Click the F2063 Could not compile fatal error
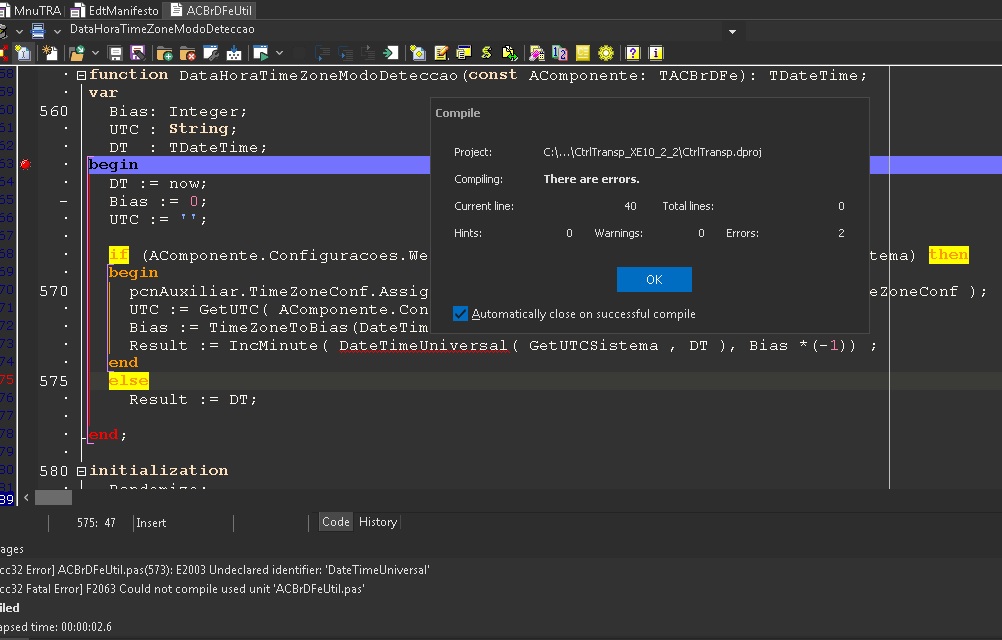The width and height of the screenshot is (1002, 640). (x=182, y=589)
